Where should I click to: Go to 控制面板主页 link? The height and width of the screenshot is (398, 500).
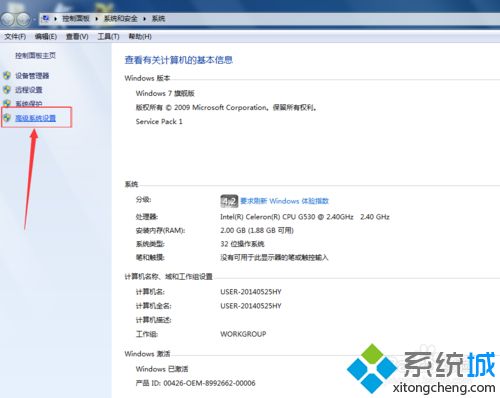pyautogui.click(x=35, y=55)
